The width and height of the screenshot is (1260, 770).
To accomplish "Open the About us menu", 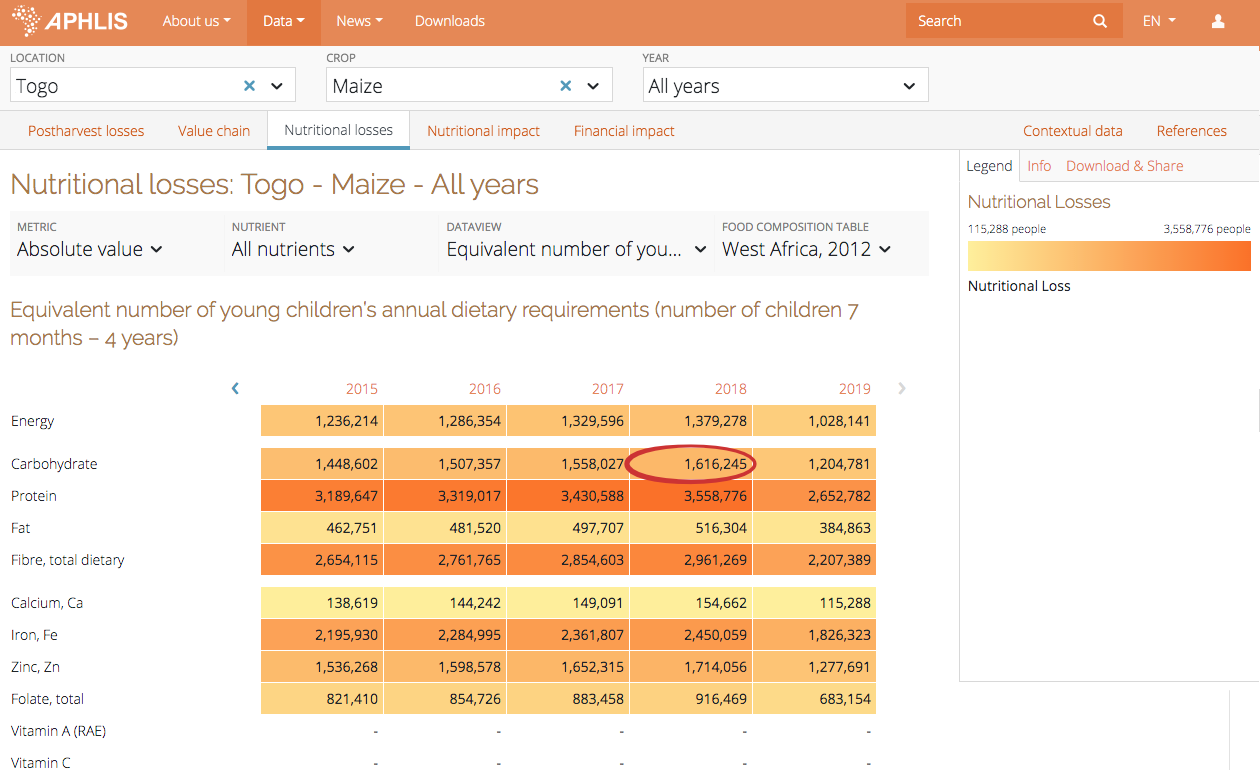I will pyautogui.click(x=197, y=21).
